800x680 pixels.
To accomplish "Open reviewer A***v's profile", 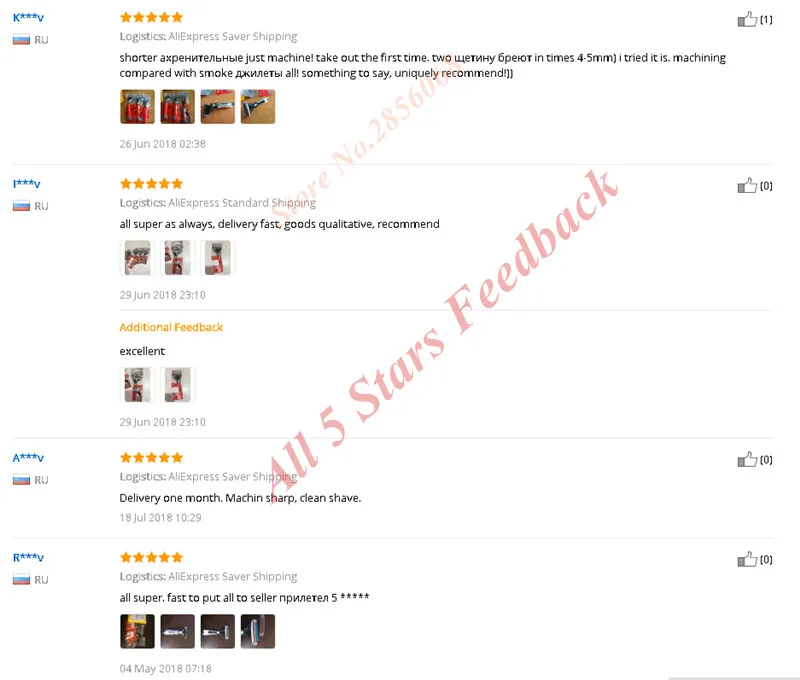I will [28, 458].
